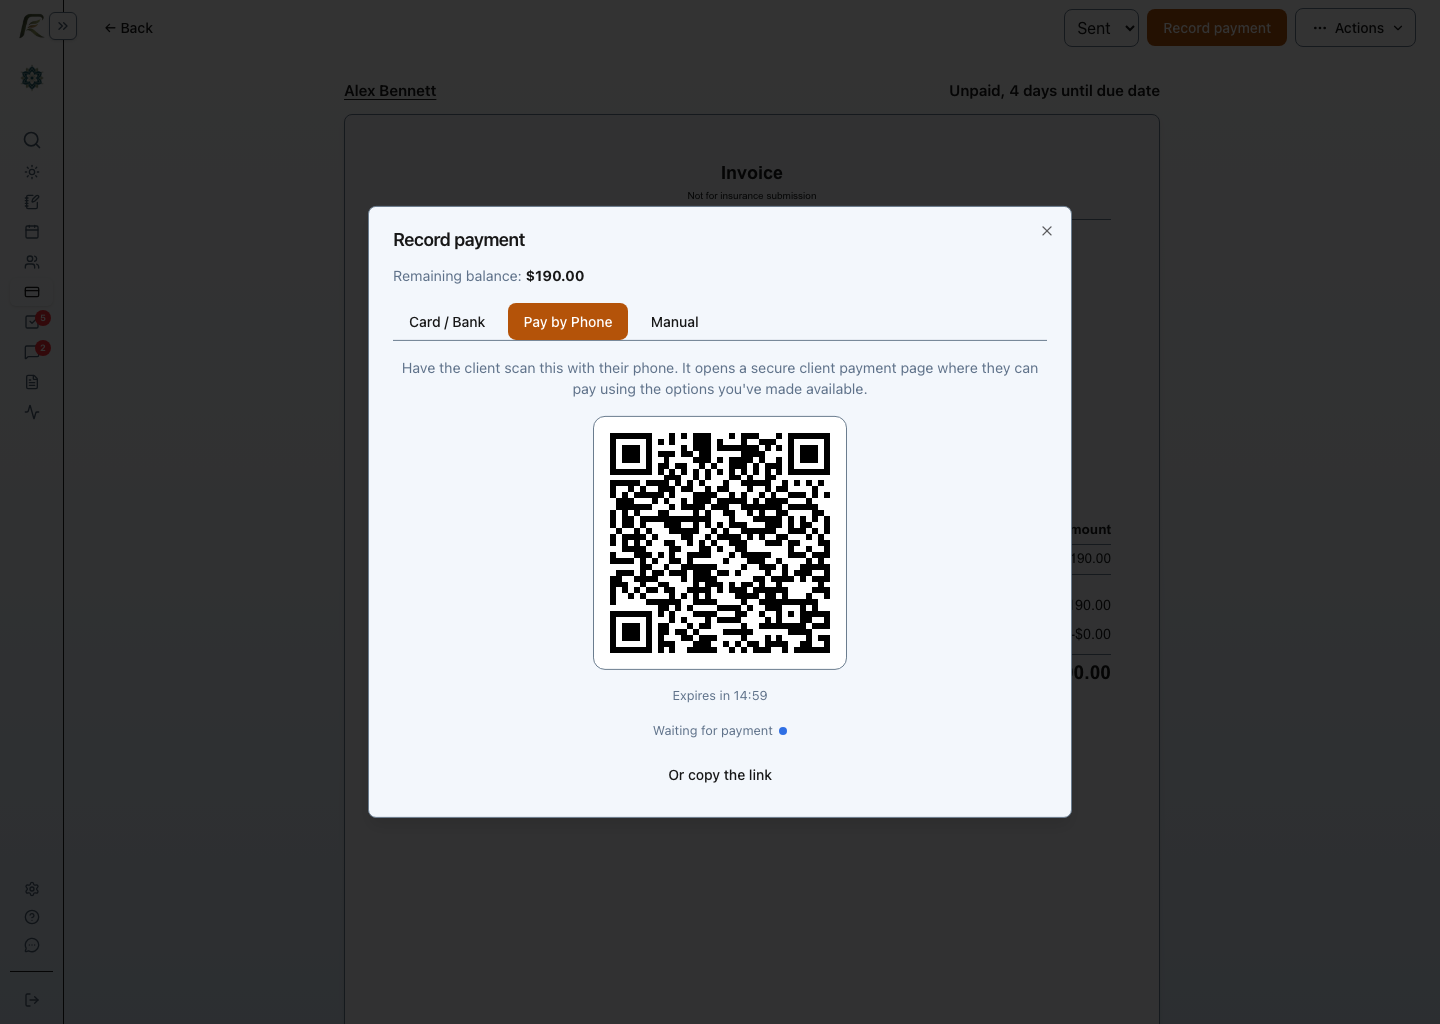Open the Billing card icon in sidebar
This screenshot has height=1024, width=1440.
32,292
